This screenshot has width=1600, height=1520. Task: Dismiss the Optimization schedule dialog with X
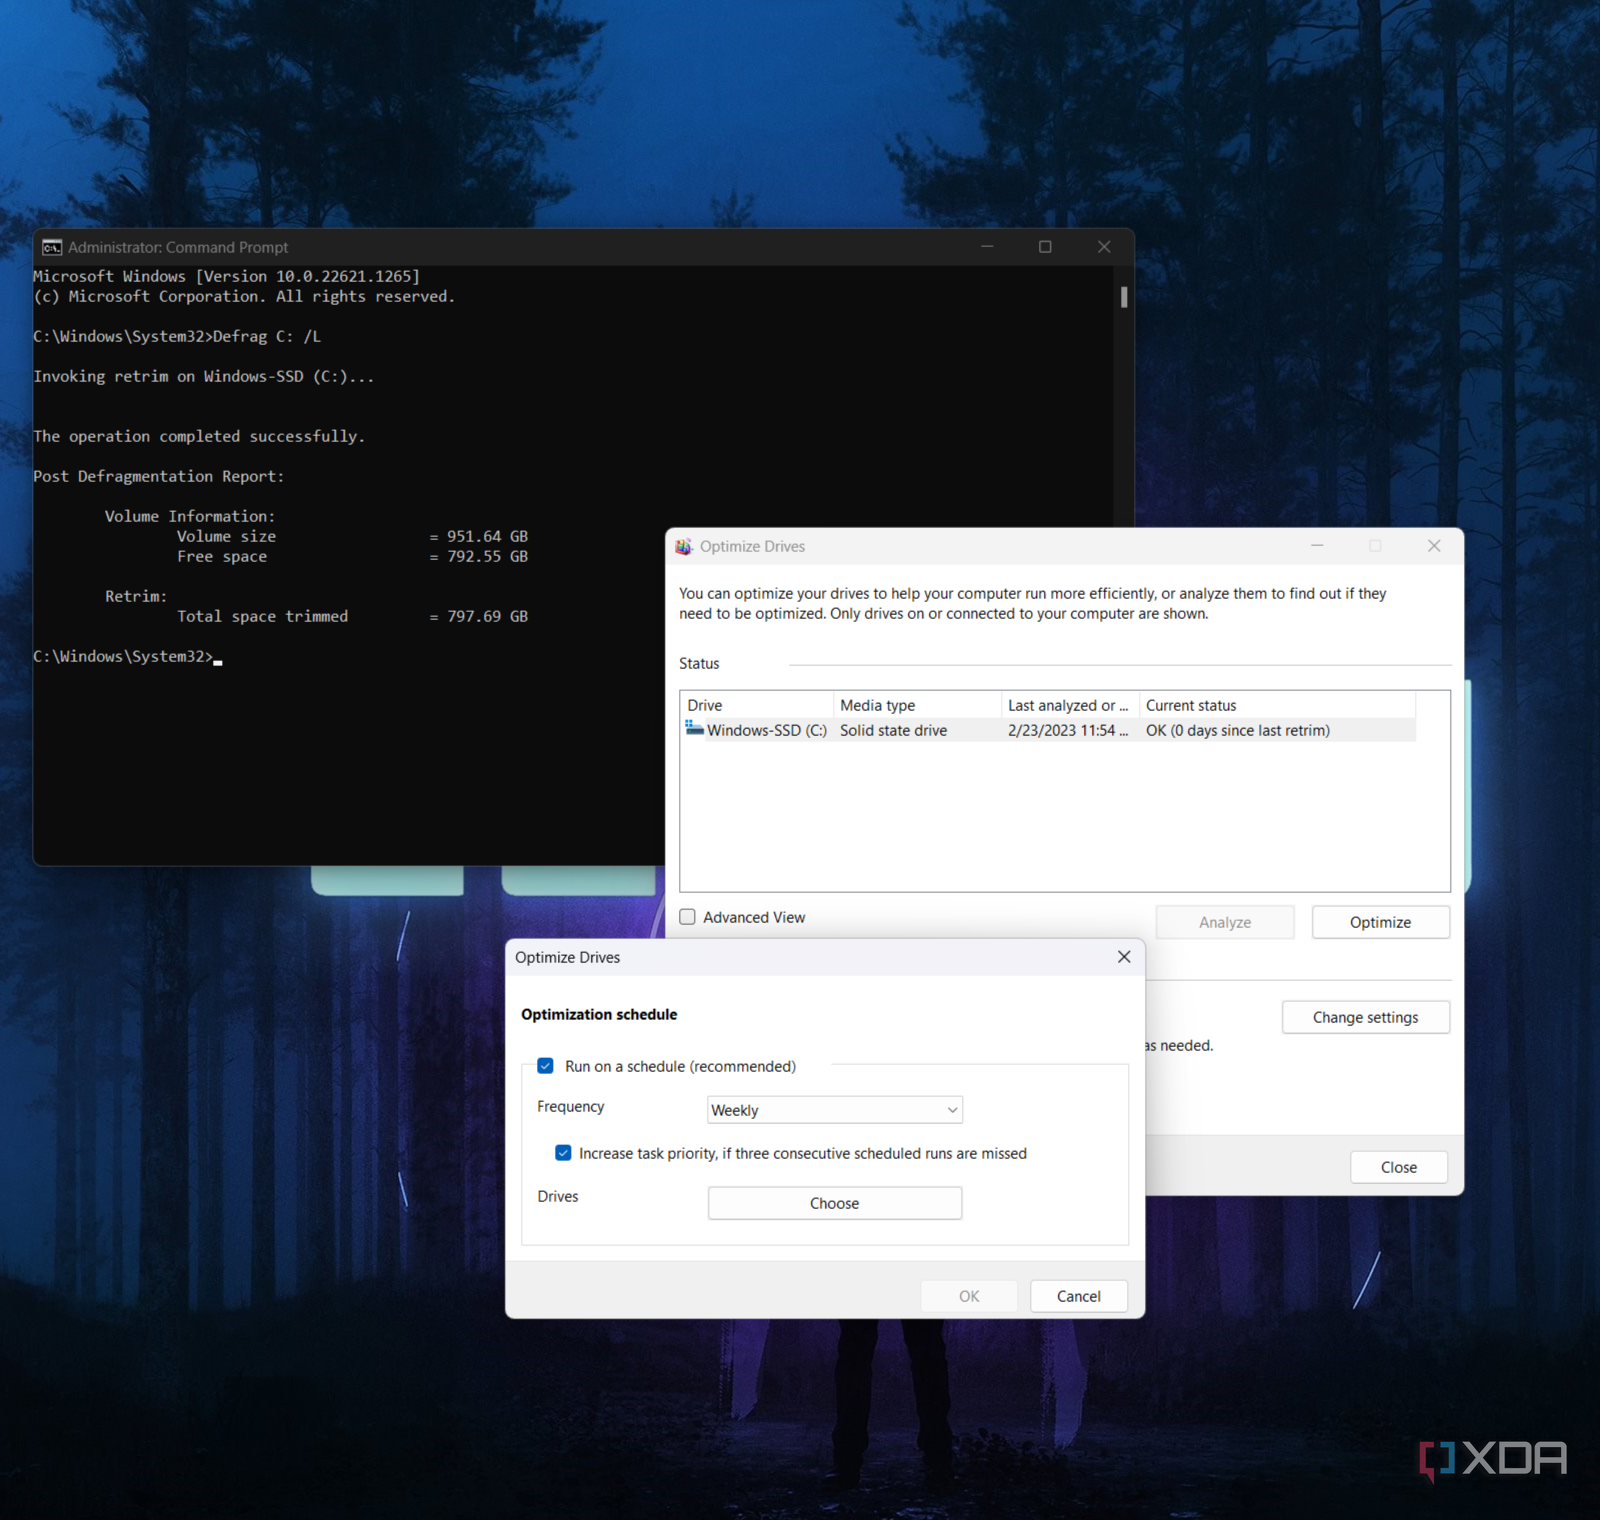pyautogui.click(x=1124, y=957)
